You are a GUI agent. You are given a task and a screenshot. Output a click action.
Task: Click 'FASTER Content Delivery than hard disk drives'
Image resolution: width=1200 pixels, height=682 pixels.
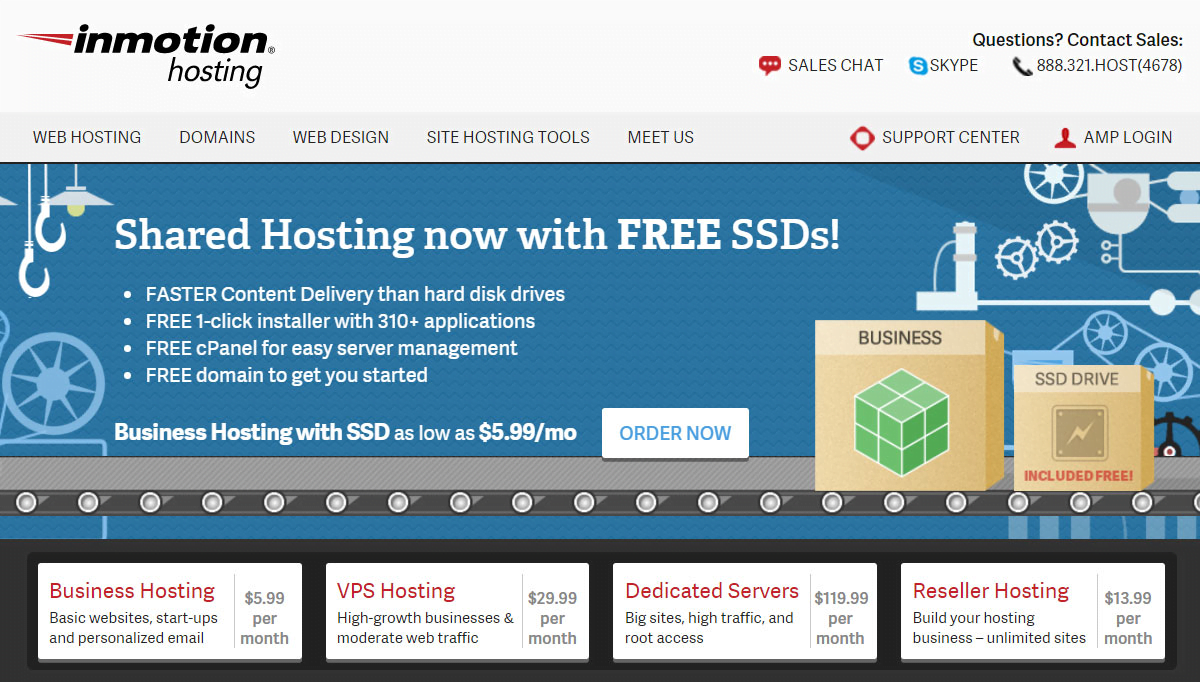pyautogui.click(x=355, y=294)
